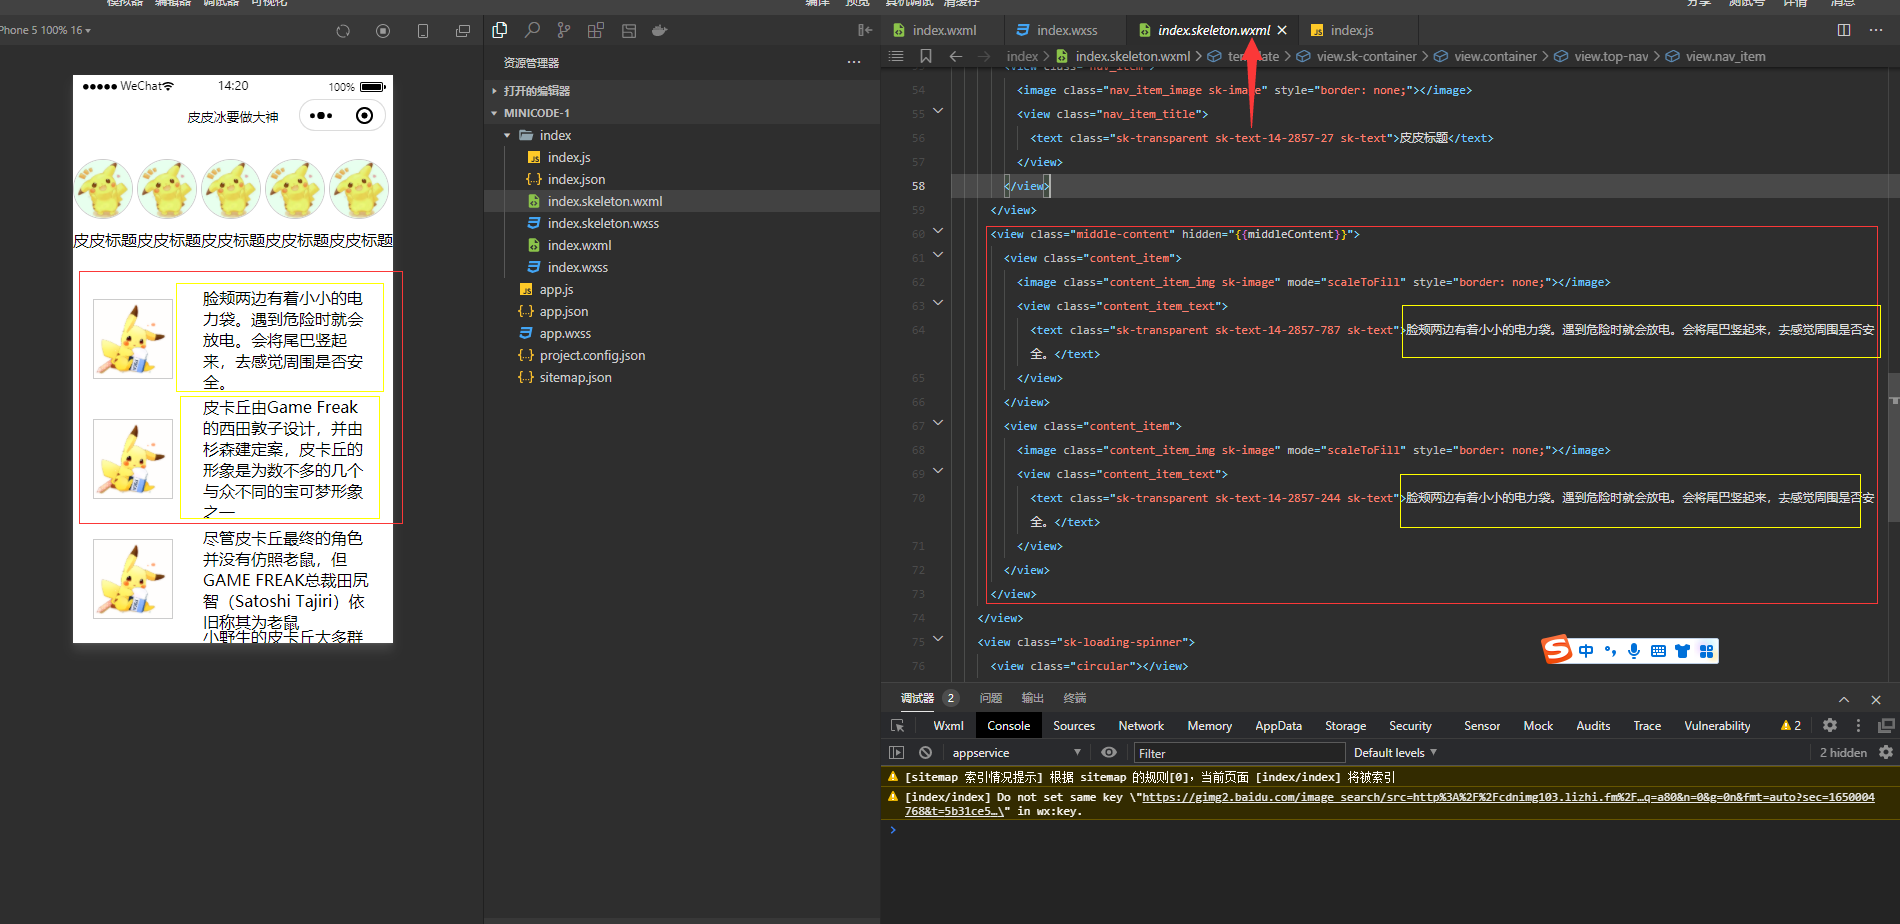
Task: Go back with editor left arrow
Action: (956, 56)
